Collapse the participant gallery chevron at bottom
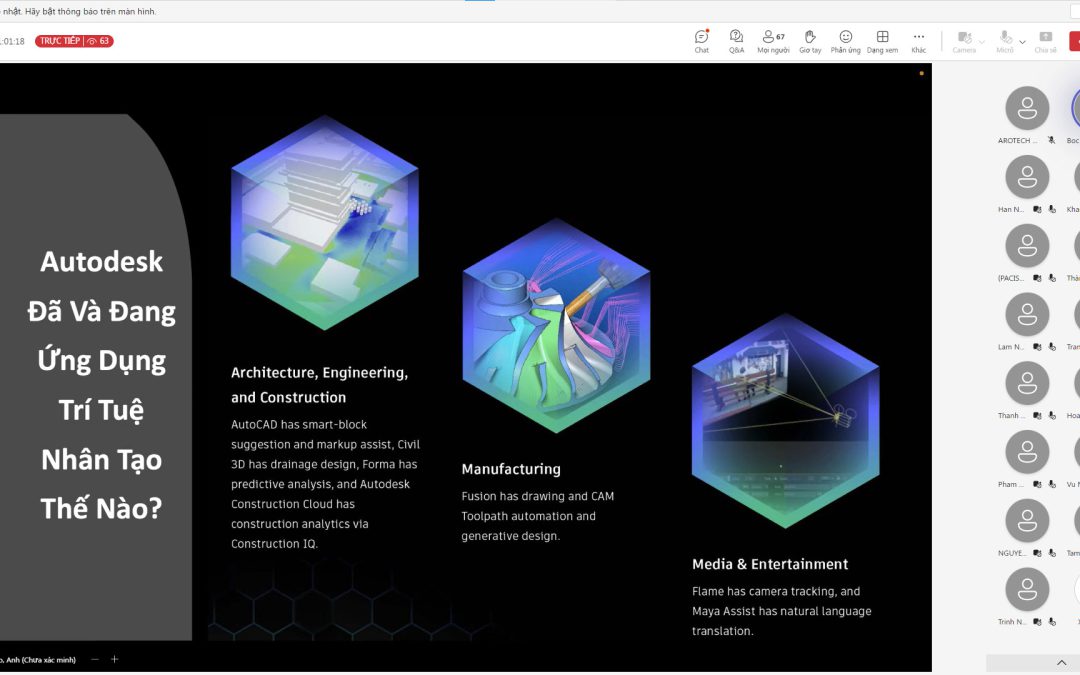The image size is (1080, 675). pos(1061,663)
